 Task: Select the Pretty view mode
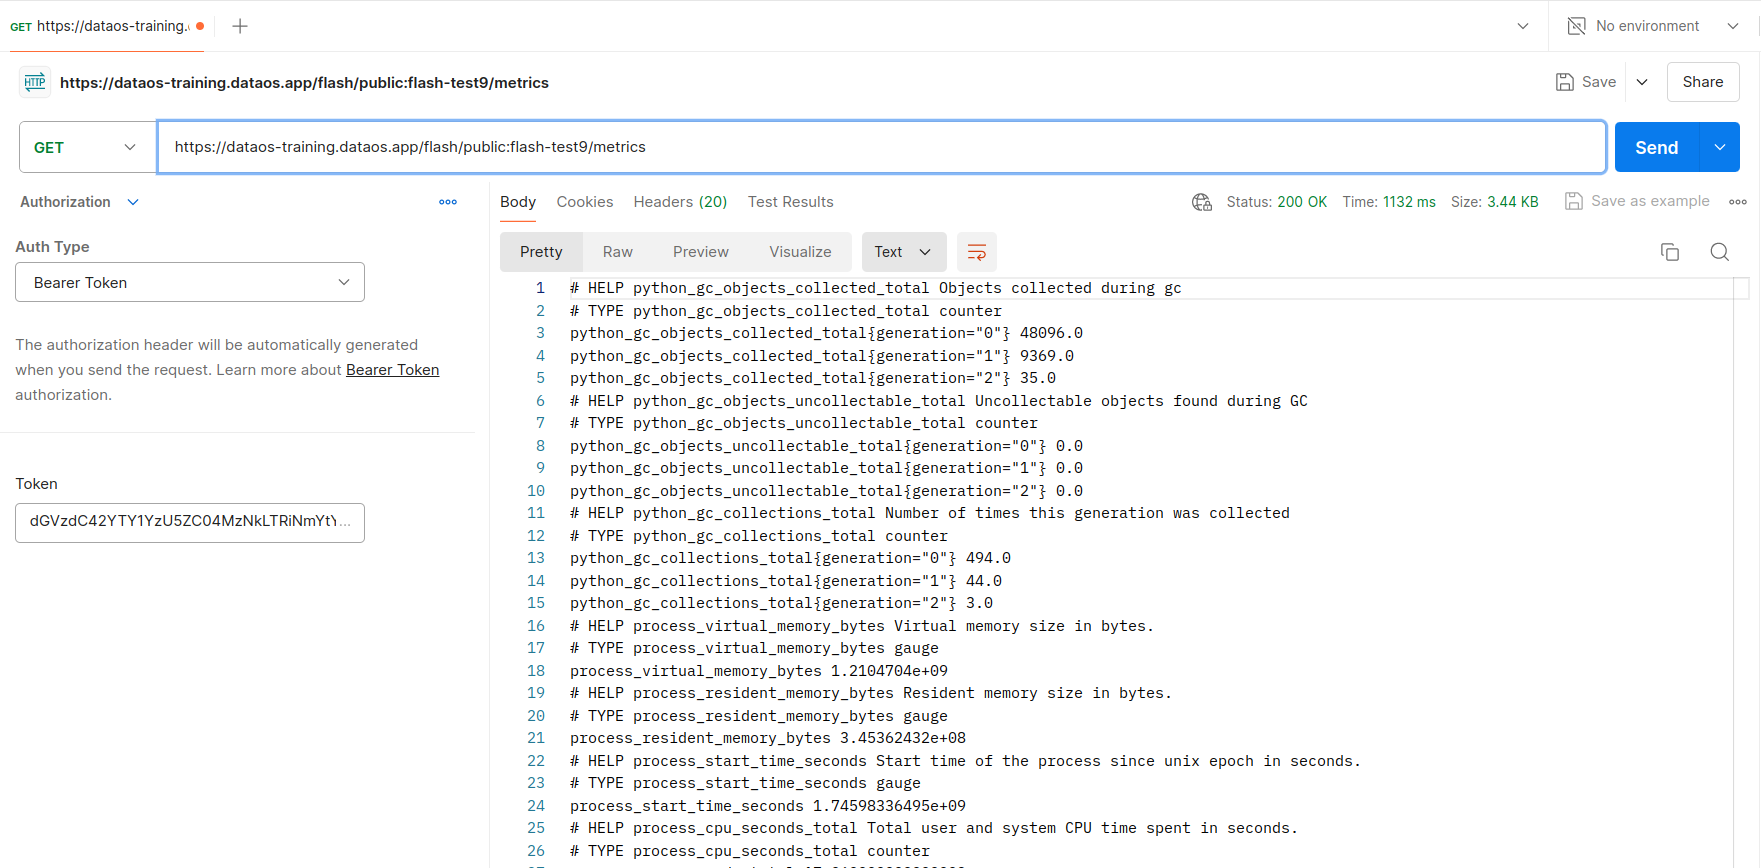point(541,252)
